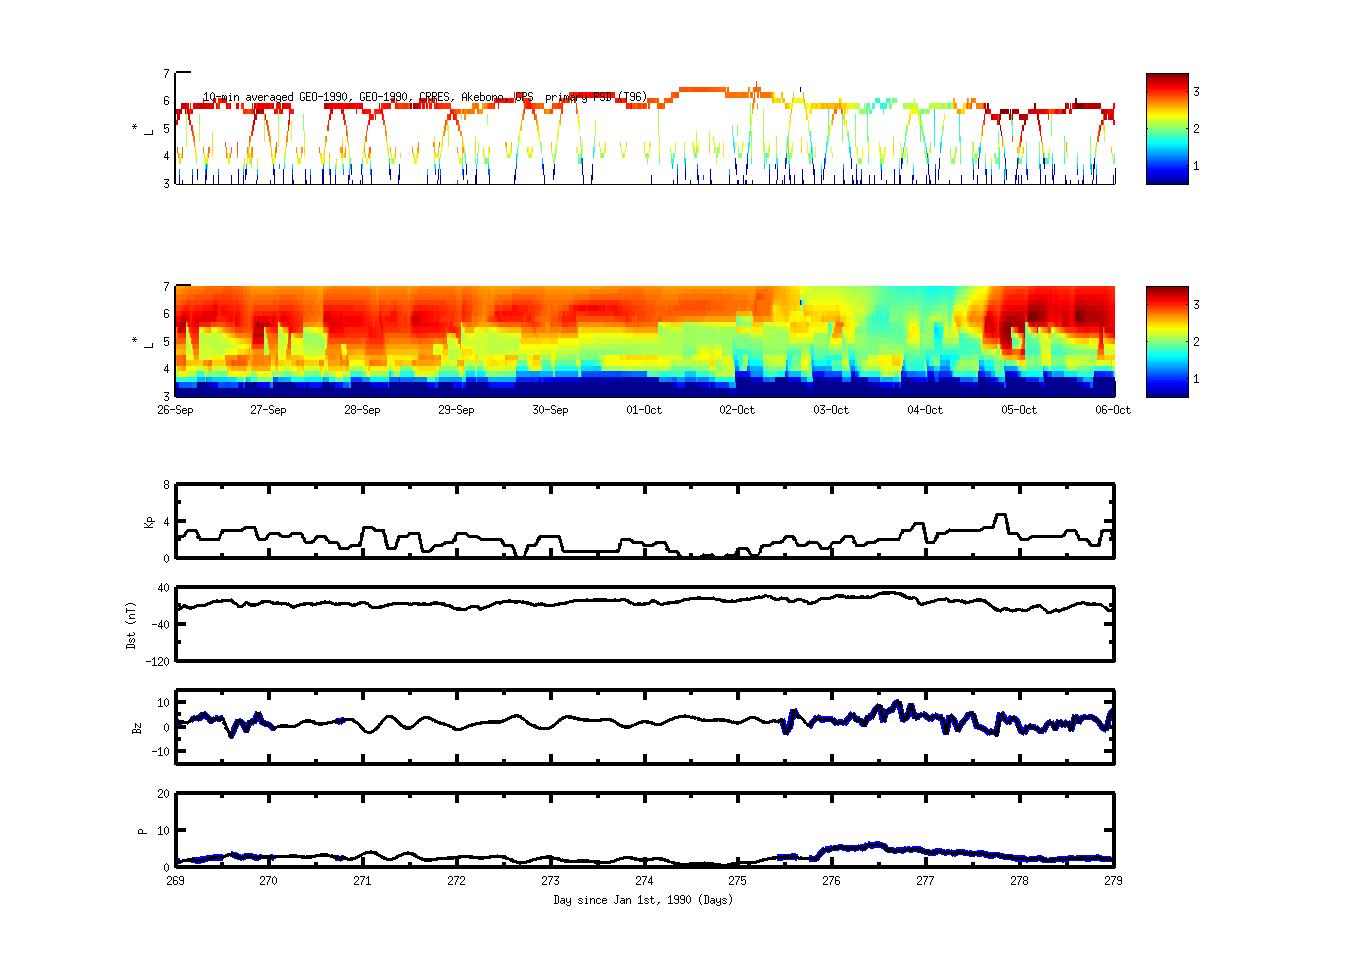Click the 26-Sep date tick label
The image size is (1351, 974).
coord(175,410)
